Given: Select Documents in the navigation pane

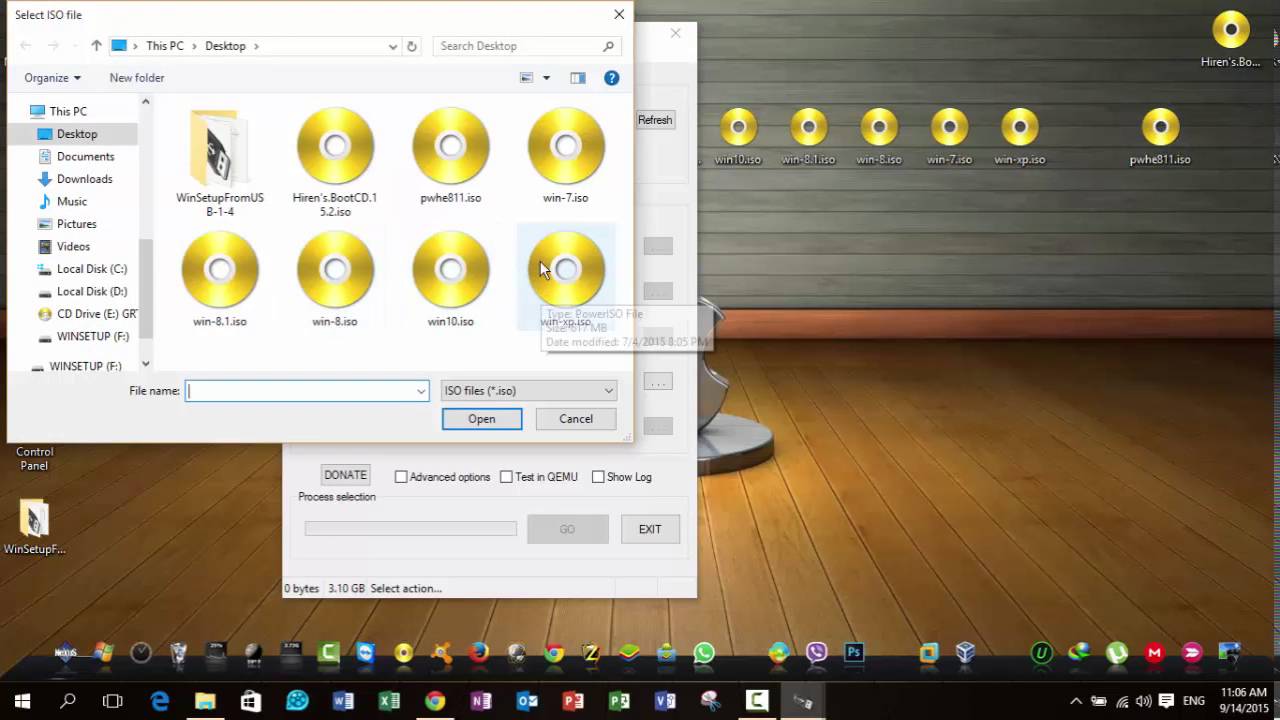Looking at the screenshot, I should (x=86, y=156).
